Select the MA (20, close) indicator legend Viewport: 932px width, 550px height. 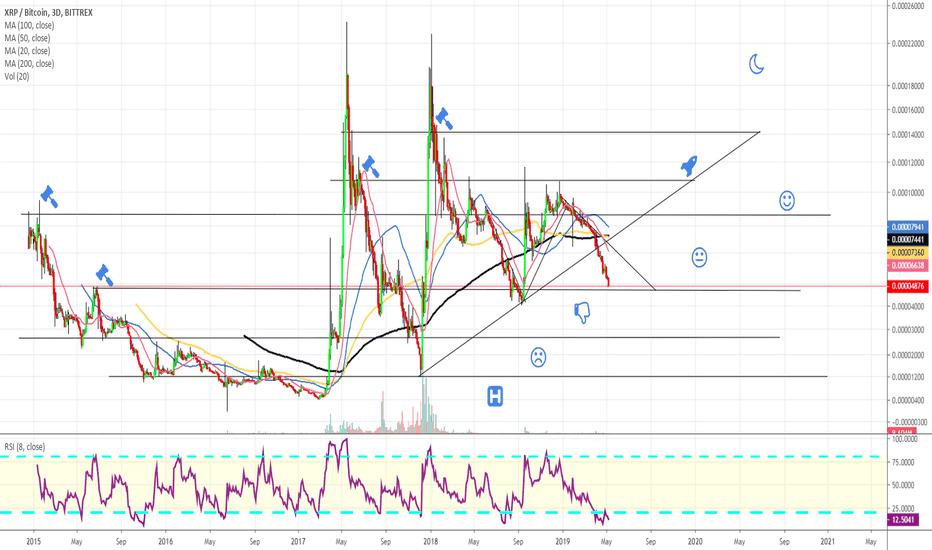pos(27,51)
